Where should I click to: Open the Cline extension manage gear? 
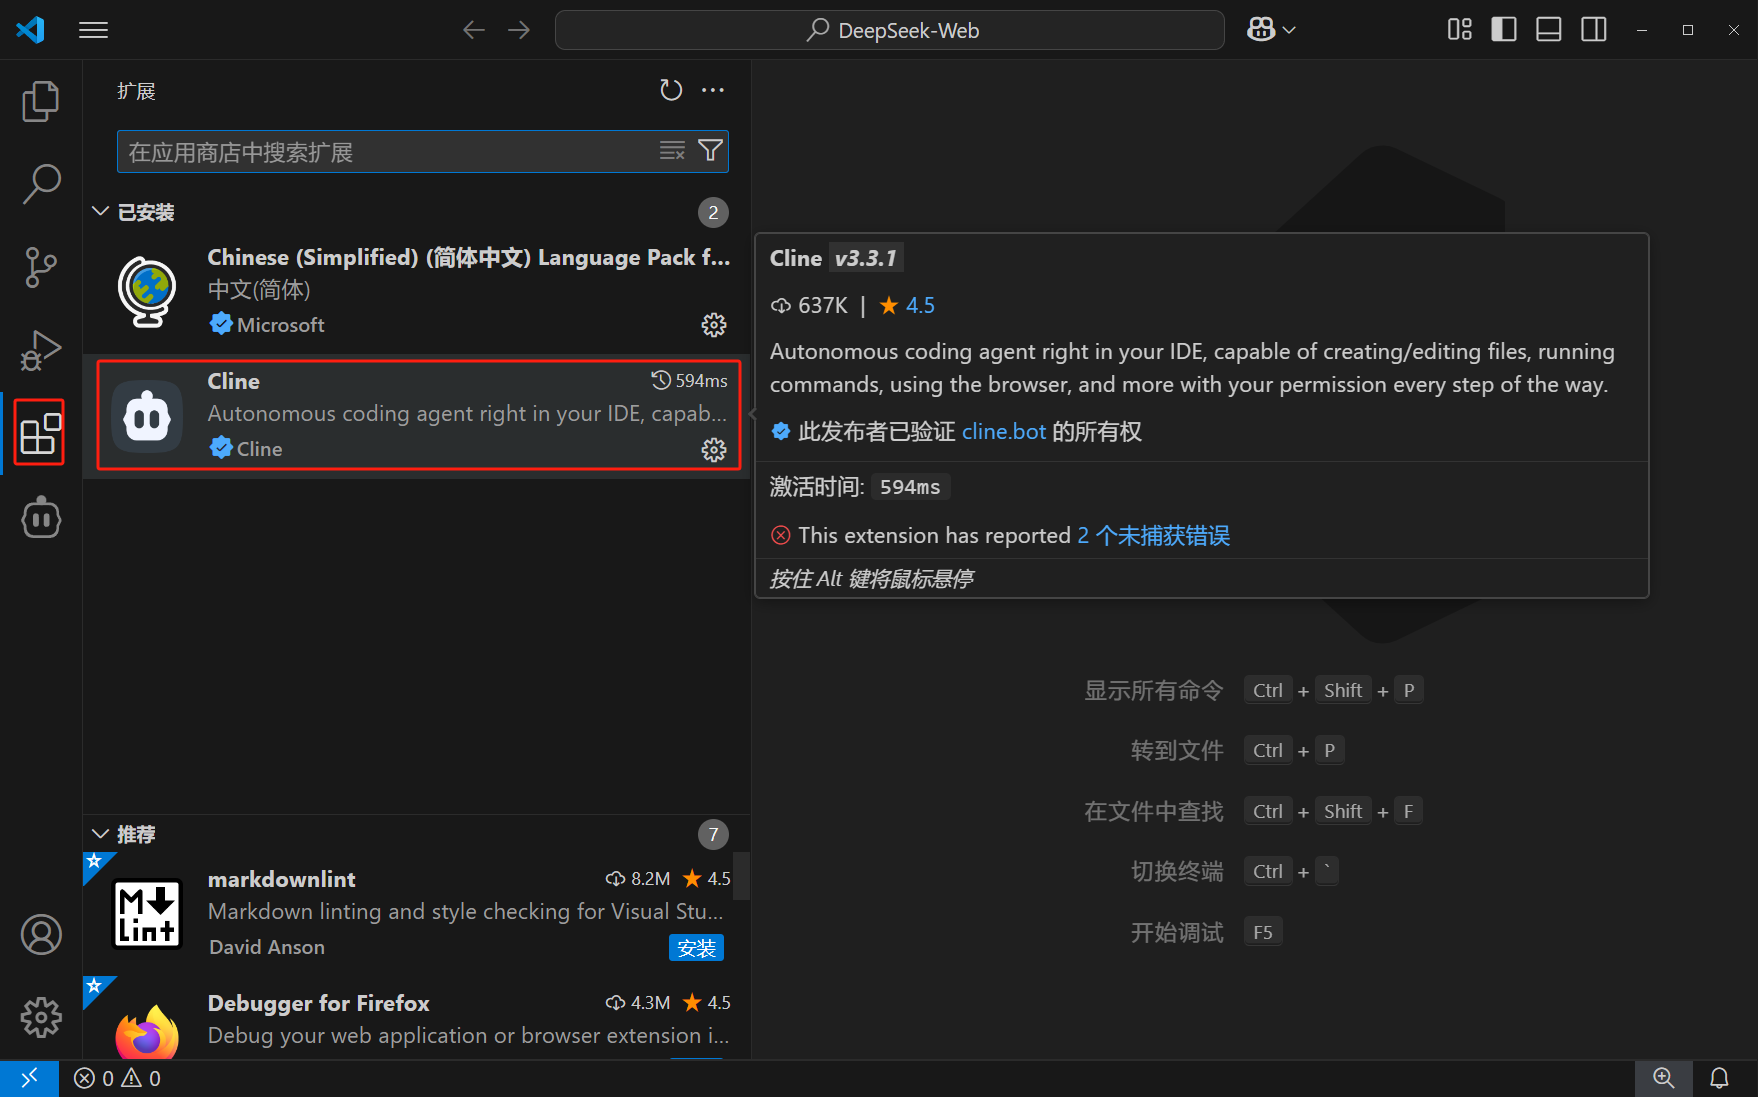click(x=713, y=450)
